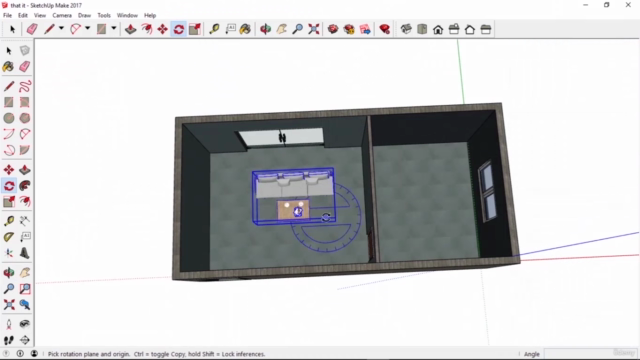The width and height of the screenshot is (640, 360).
Task: Click the Zoom Extents icon in horizontal toolbar
Action: [x=313, y=29]
